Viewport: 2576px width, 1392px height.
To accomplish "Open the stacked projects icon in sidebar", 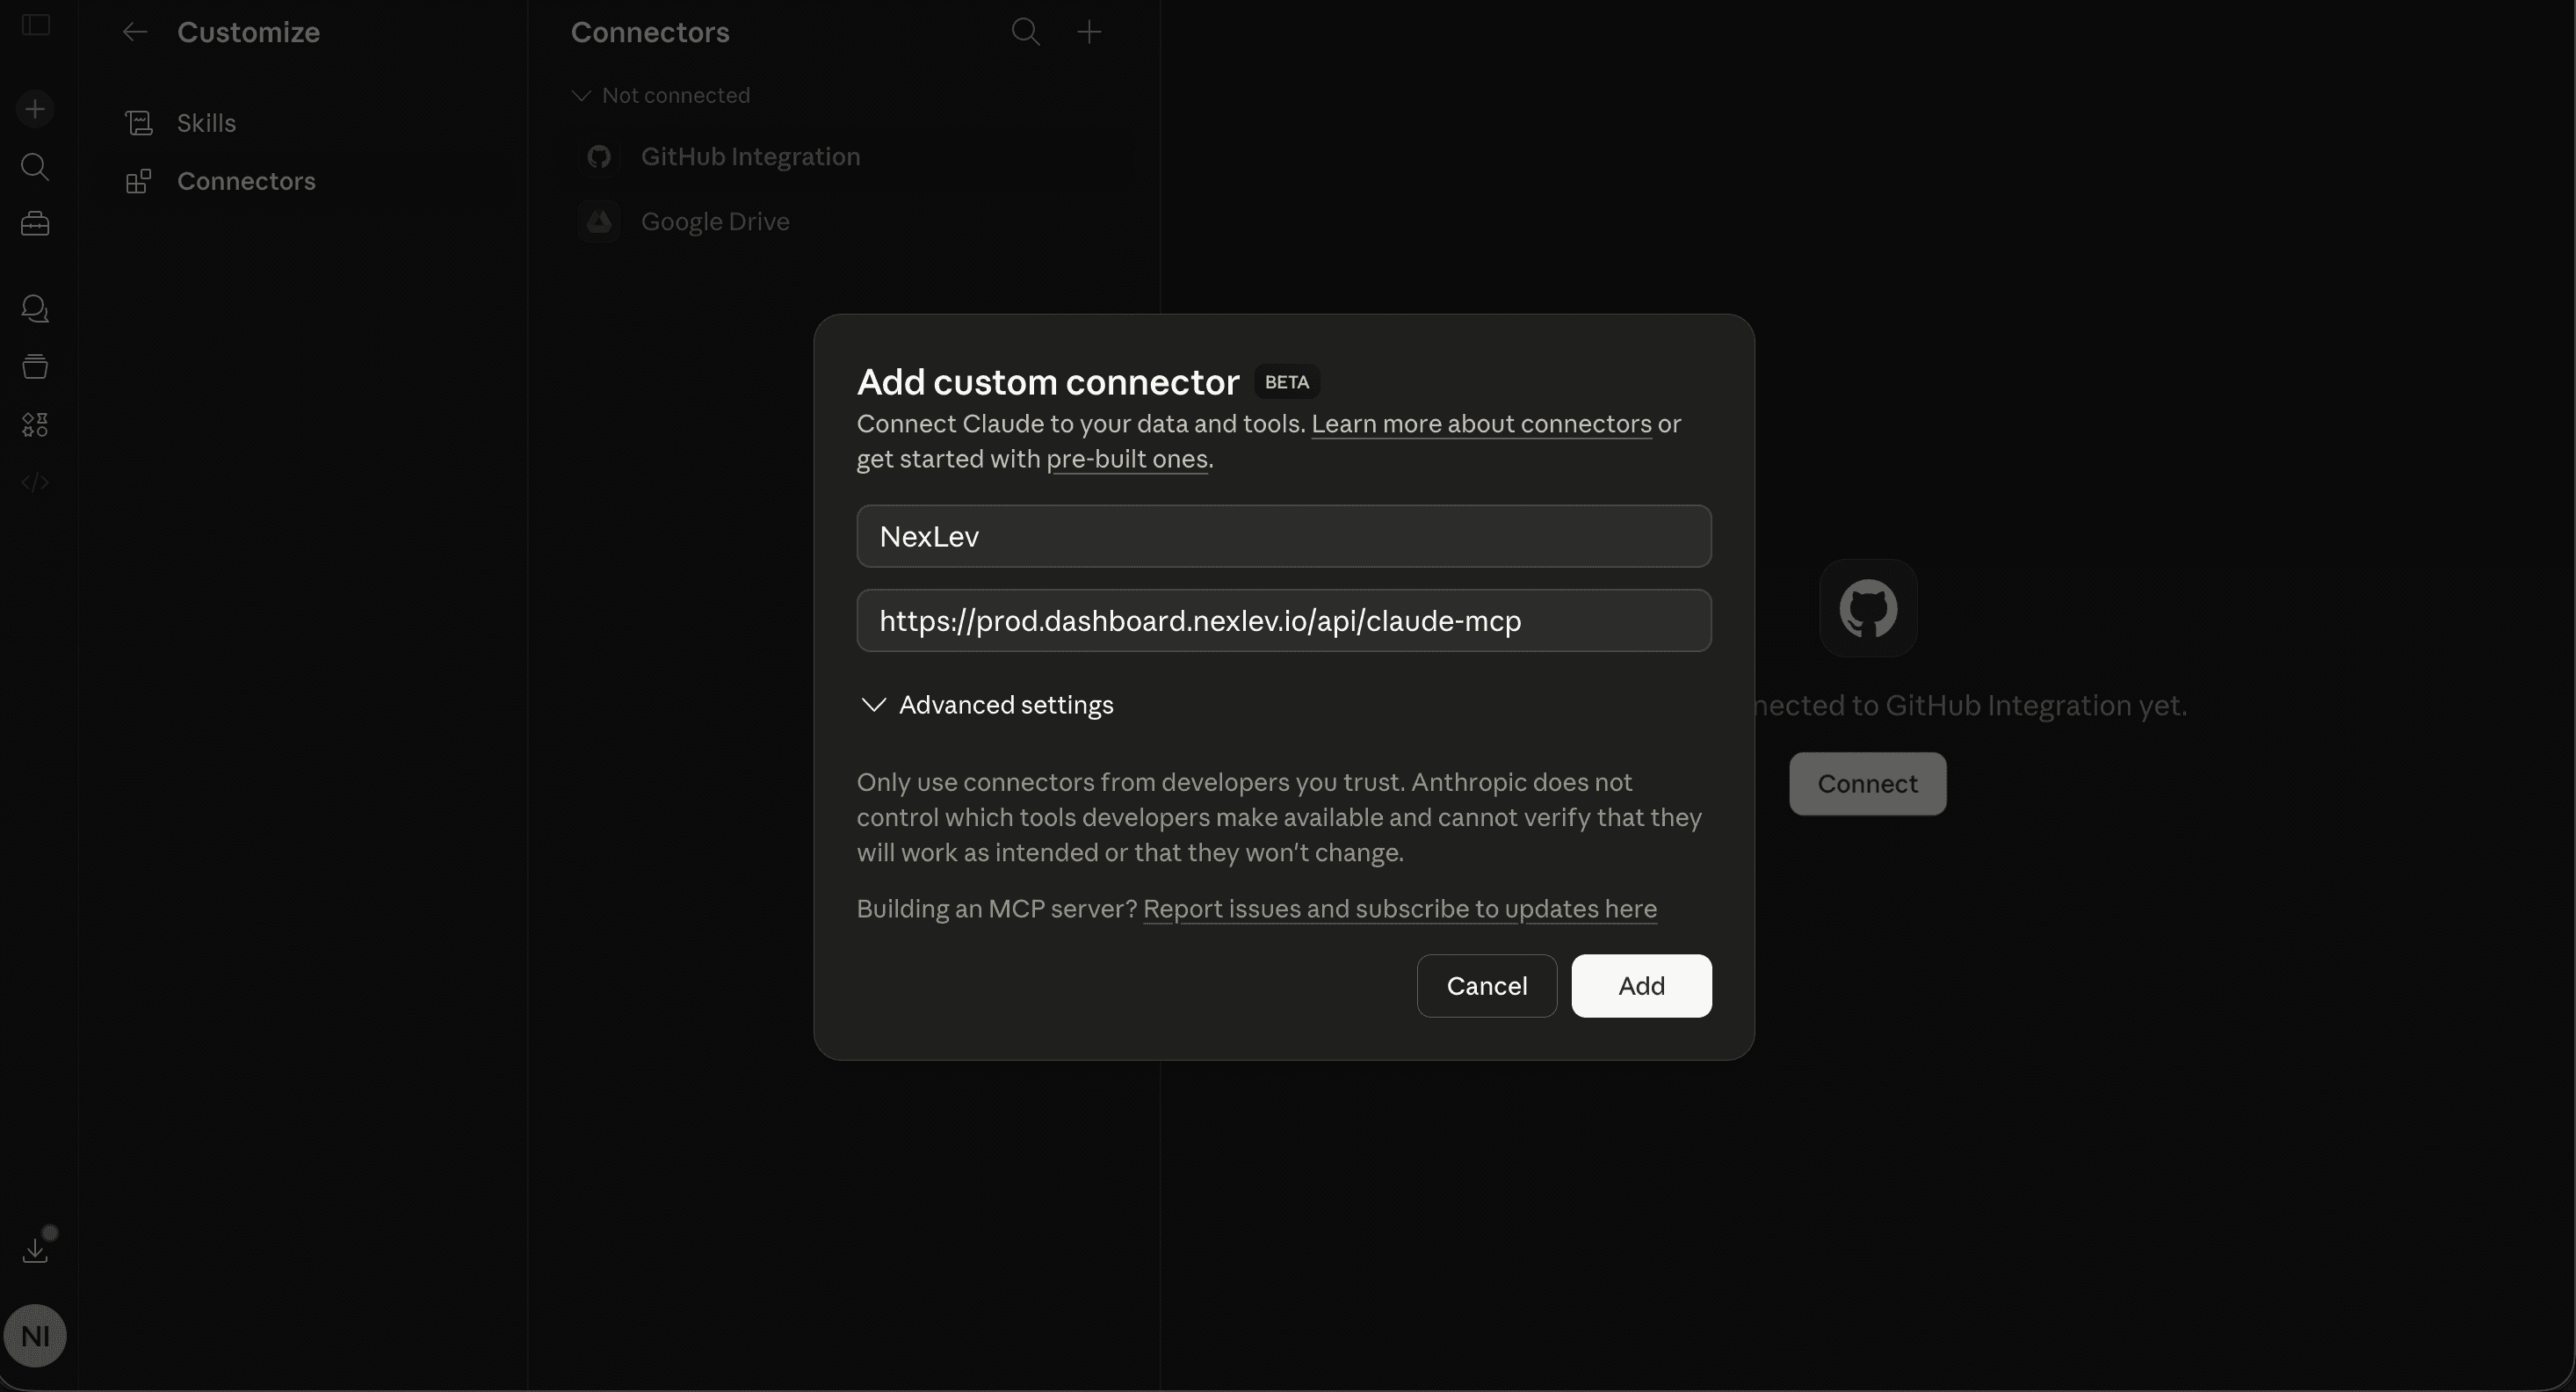I will click(35, 366).
